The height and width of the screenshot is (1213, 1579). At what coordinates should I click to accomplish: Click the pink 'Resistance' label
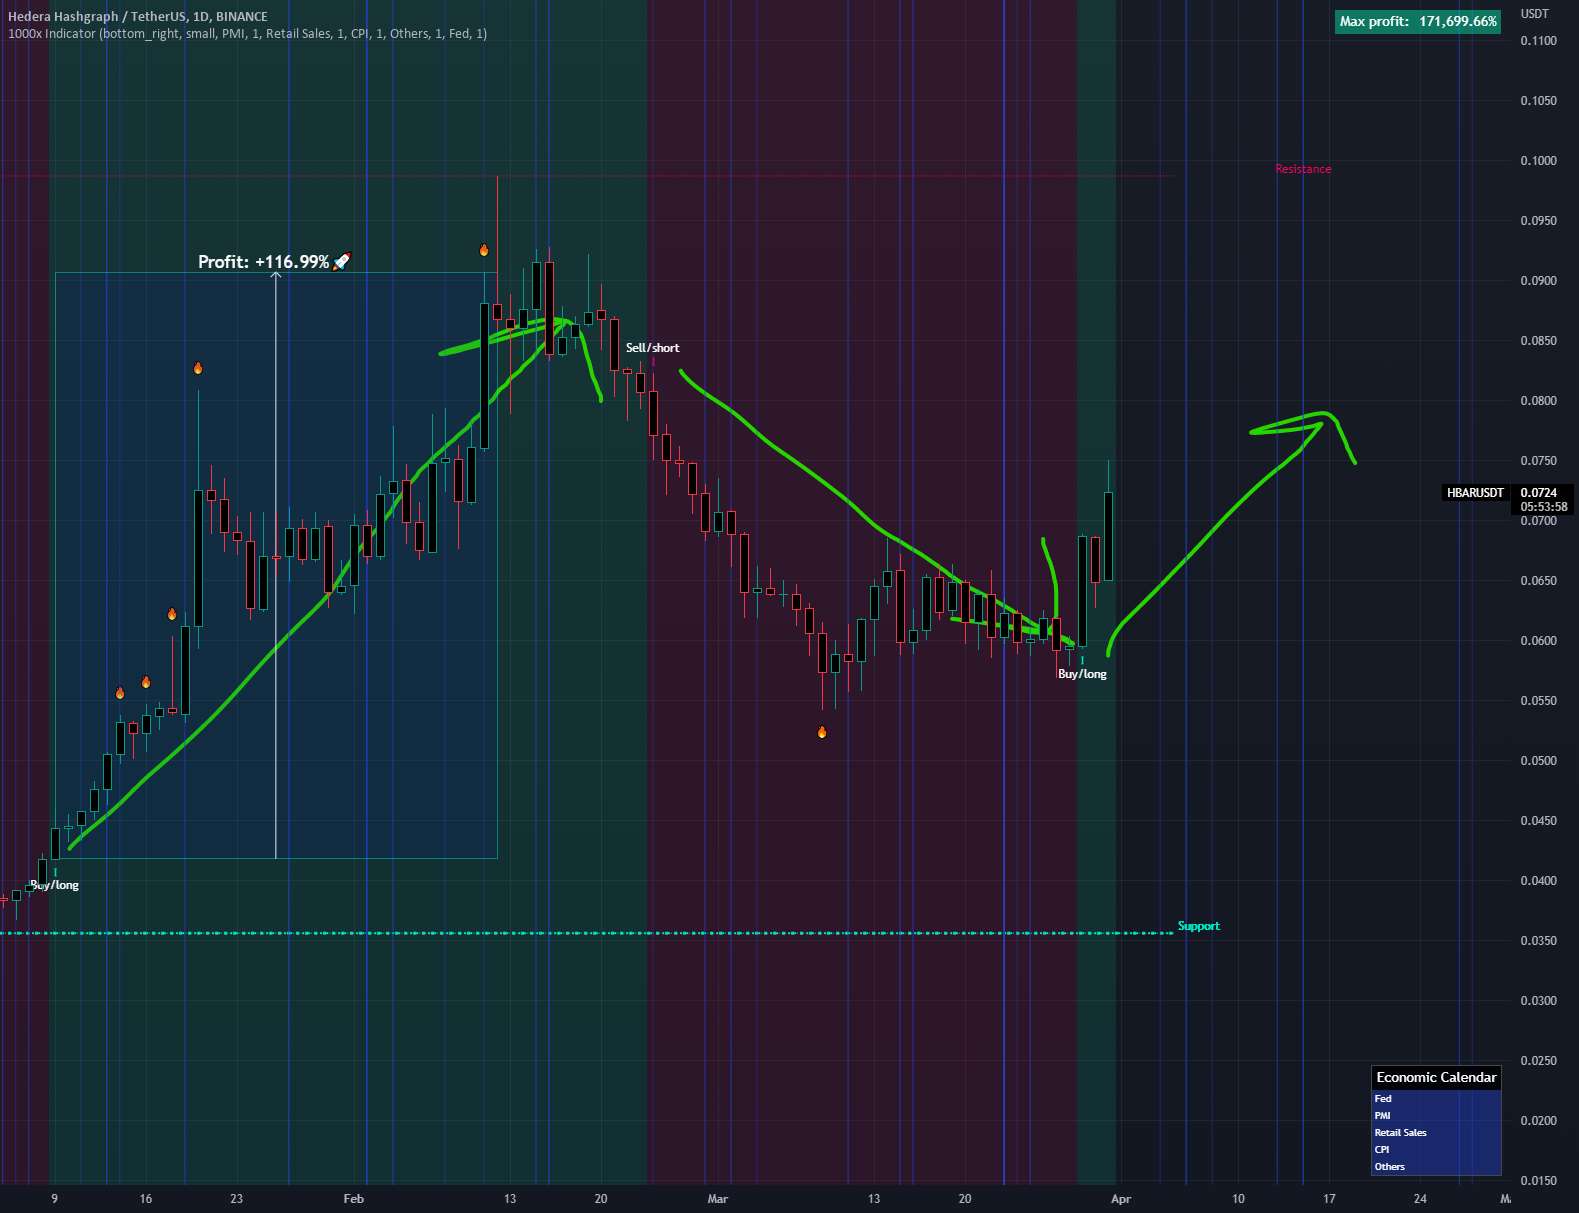[1303, 169]
